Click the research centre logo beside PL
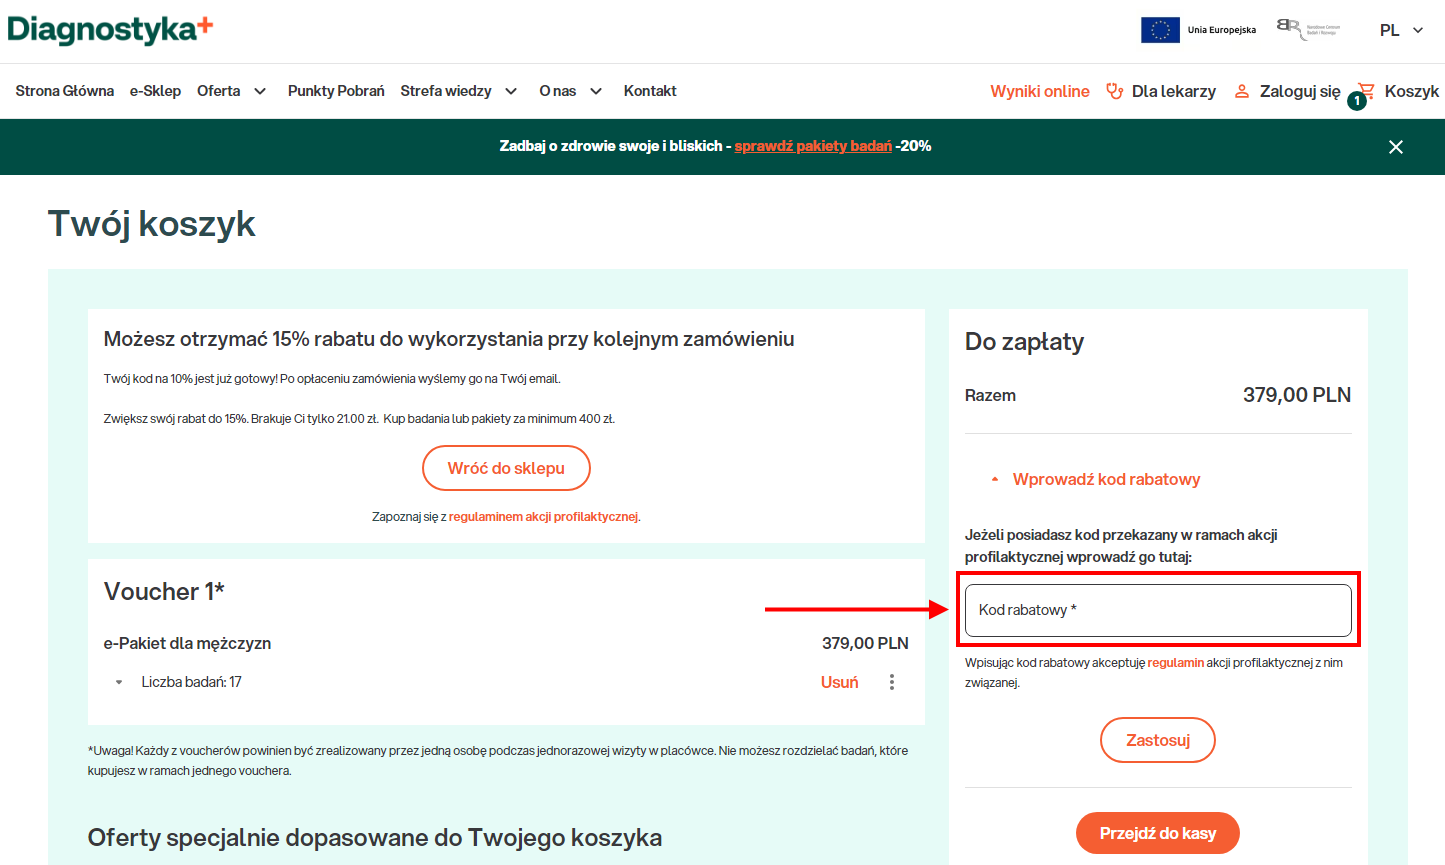1445x865 pixels. pyautogui.click(x=1308, y=29)
